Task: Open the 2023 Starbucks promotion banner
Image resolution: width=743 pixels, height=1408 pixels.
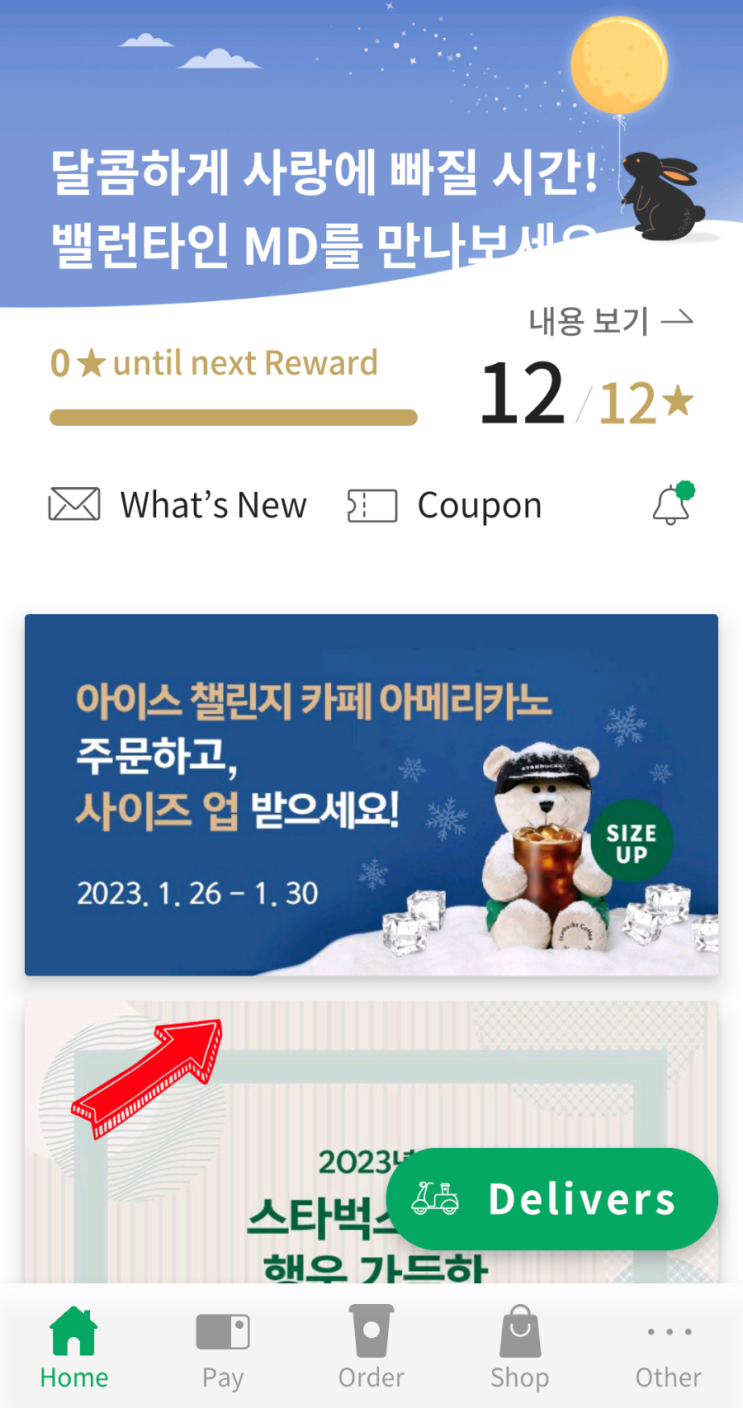Action: click(371, 1142)
